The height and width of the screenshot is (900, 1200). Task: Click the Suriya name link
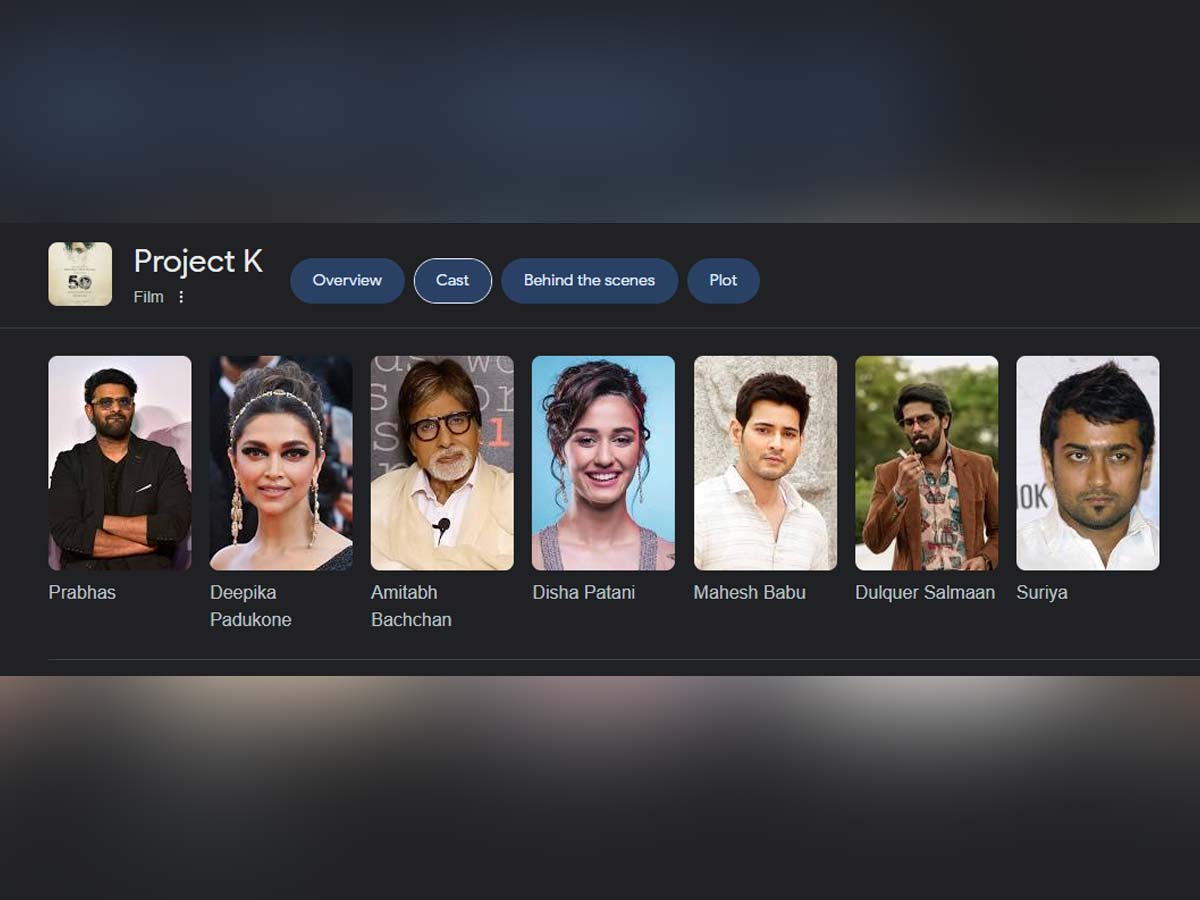(1042, 593)
